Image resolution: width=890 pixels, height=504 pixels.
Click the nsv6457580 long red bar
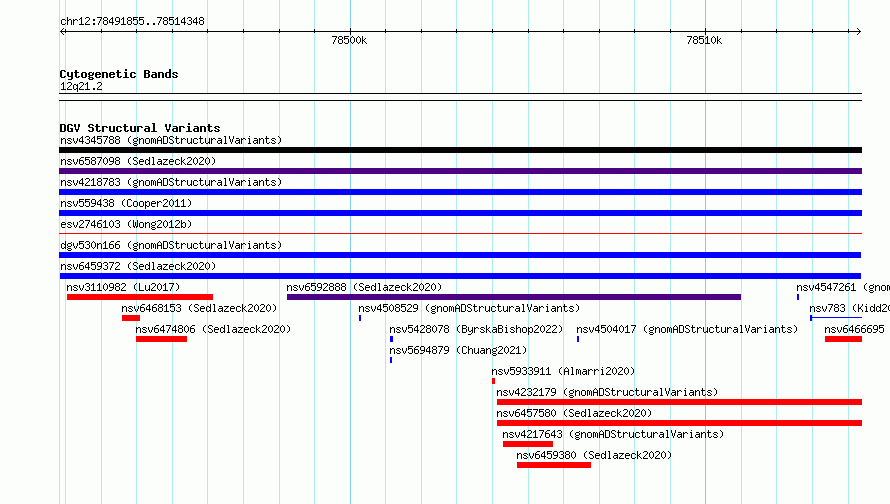coord(679,423)
